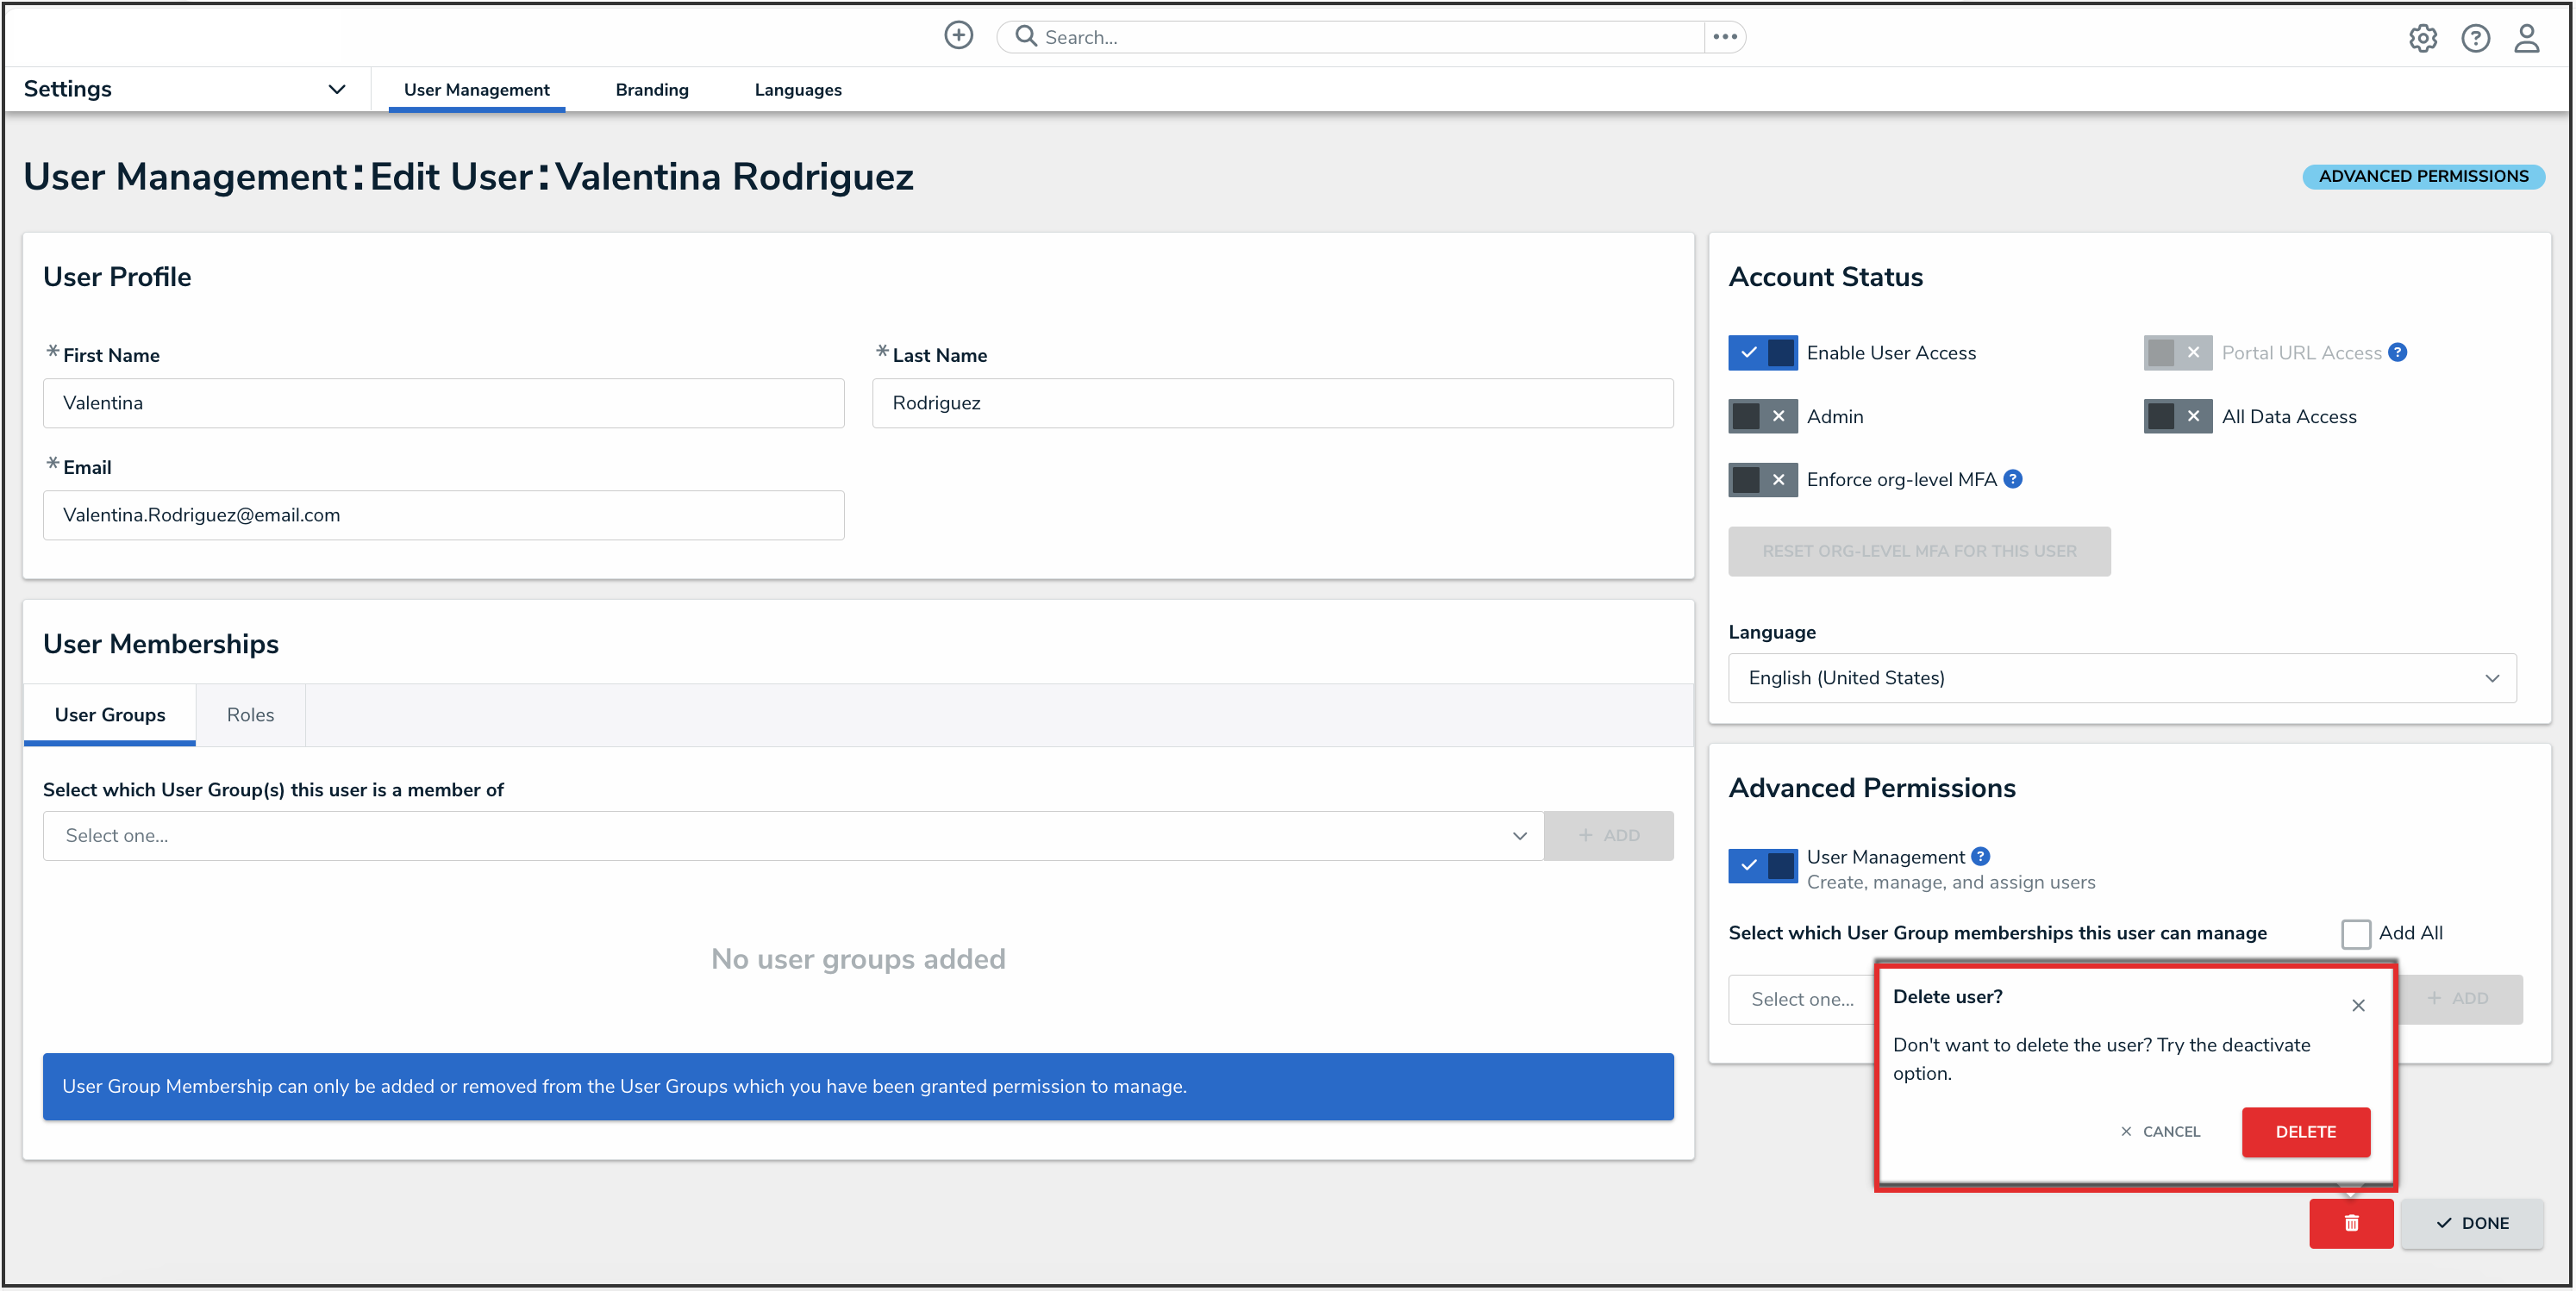Open the Language dropdown
This screenshot has width=2576, height=1291.
point(2121,678)
